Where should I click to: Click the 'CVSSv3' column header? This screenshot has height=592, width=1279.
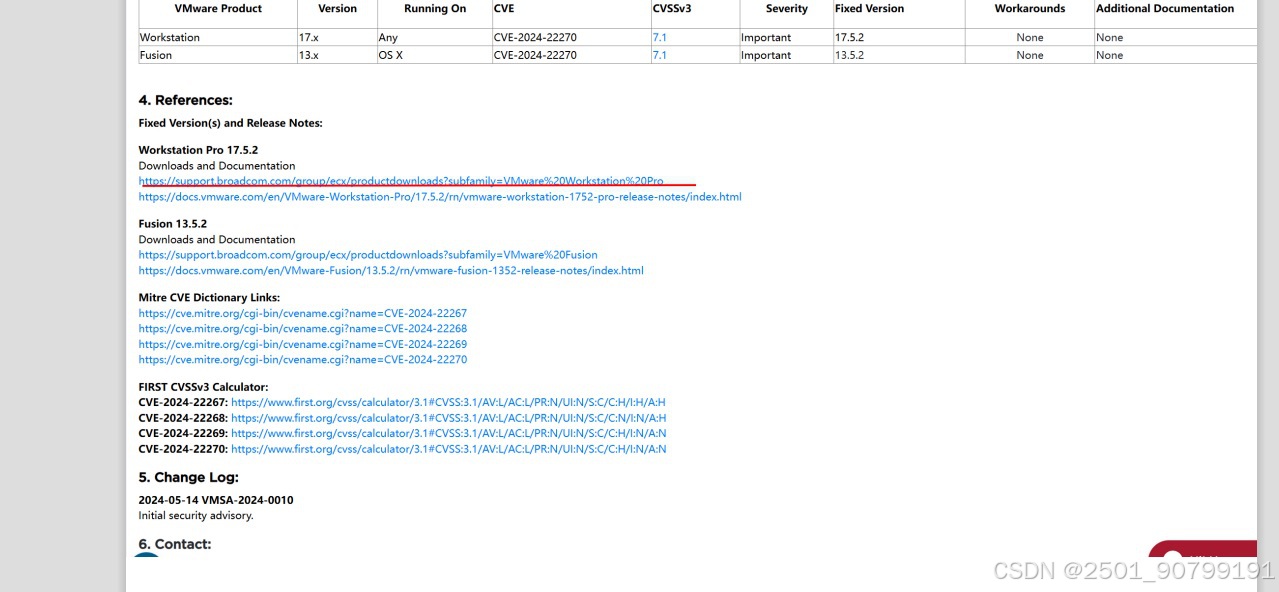click(x=672, y=9)
